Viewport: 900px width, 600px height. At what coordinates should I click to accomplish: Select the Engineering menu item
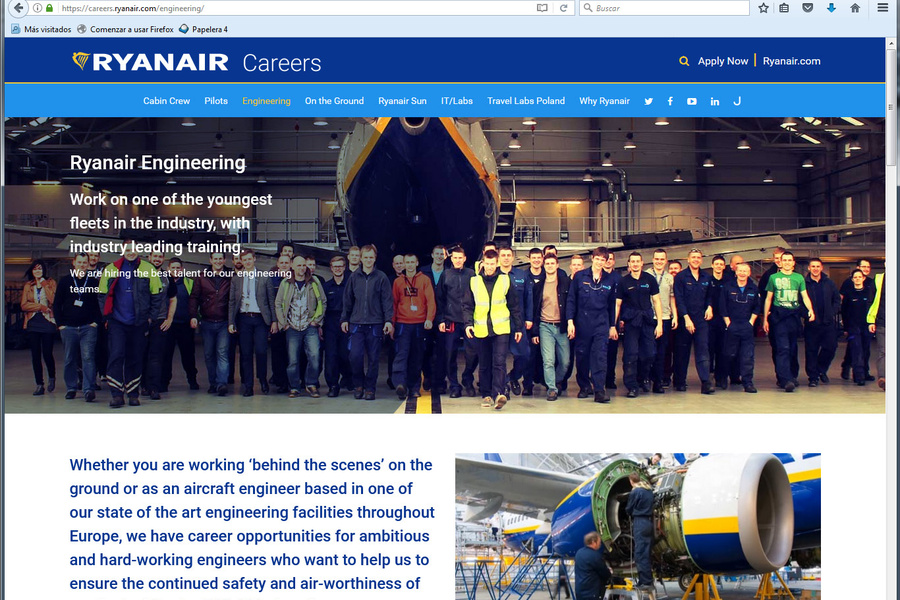[266, 101]
